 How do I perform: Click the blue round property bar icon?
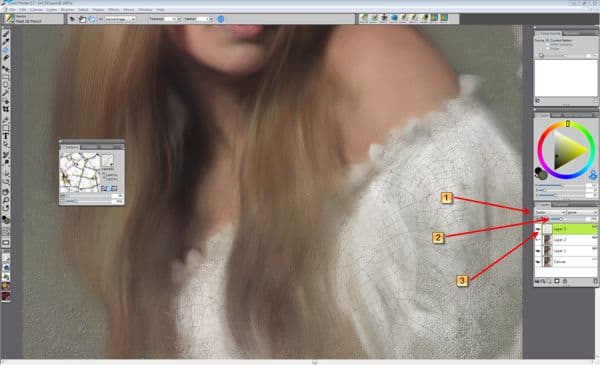221,19
